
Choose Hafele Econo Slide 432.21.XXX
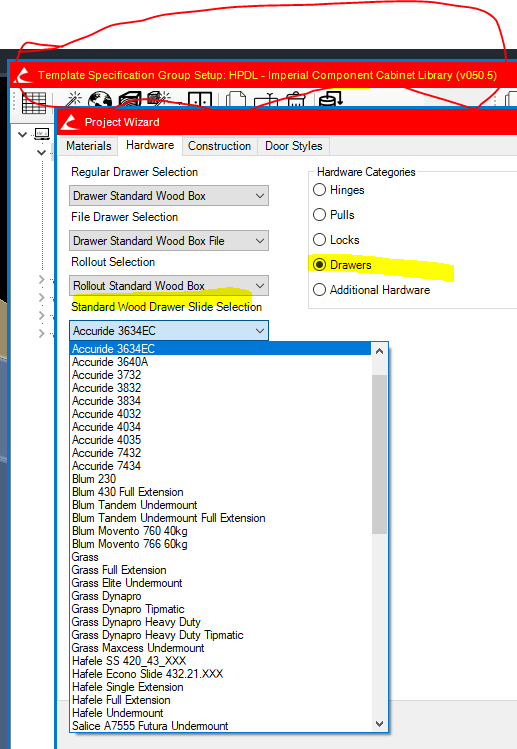pos(220,674)
